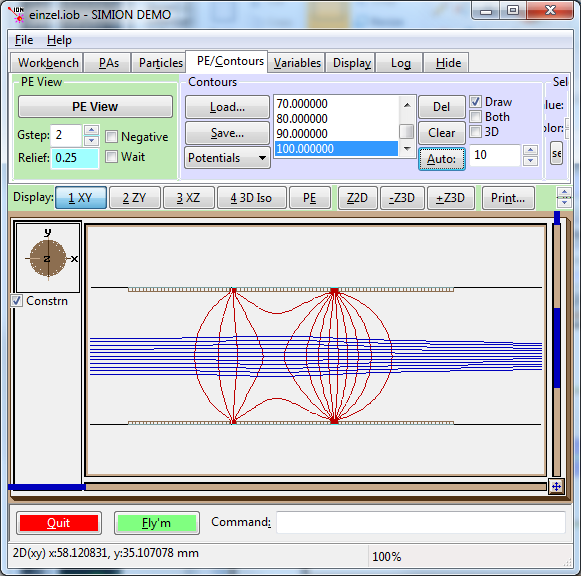This screenshot has height=576, width=581.
Task: Open the Potentials dropdown
Action: point(227,158)
